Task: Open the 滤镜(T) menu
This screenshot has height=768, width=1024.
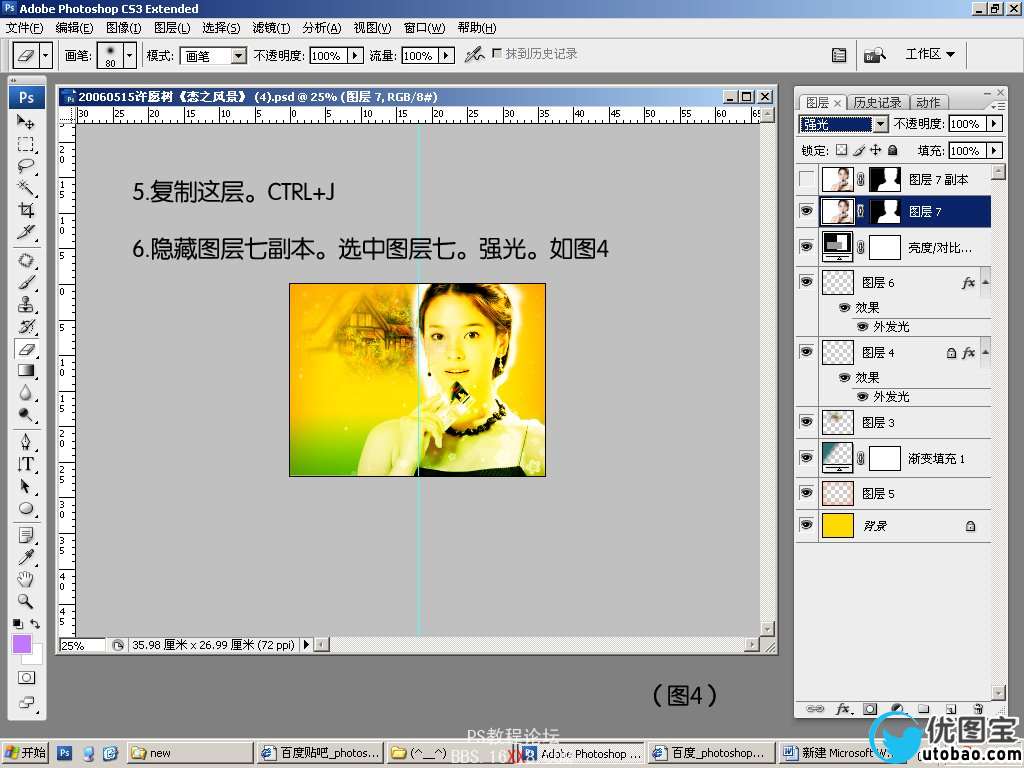Action: tap(271, 28)
